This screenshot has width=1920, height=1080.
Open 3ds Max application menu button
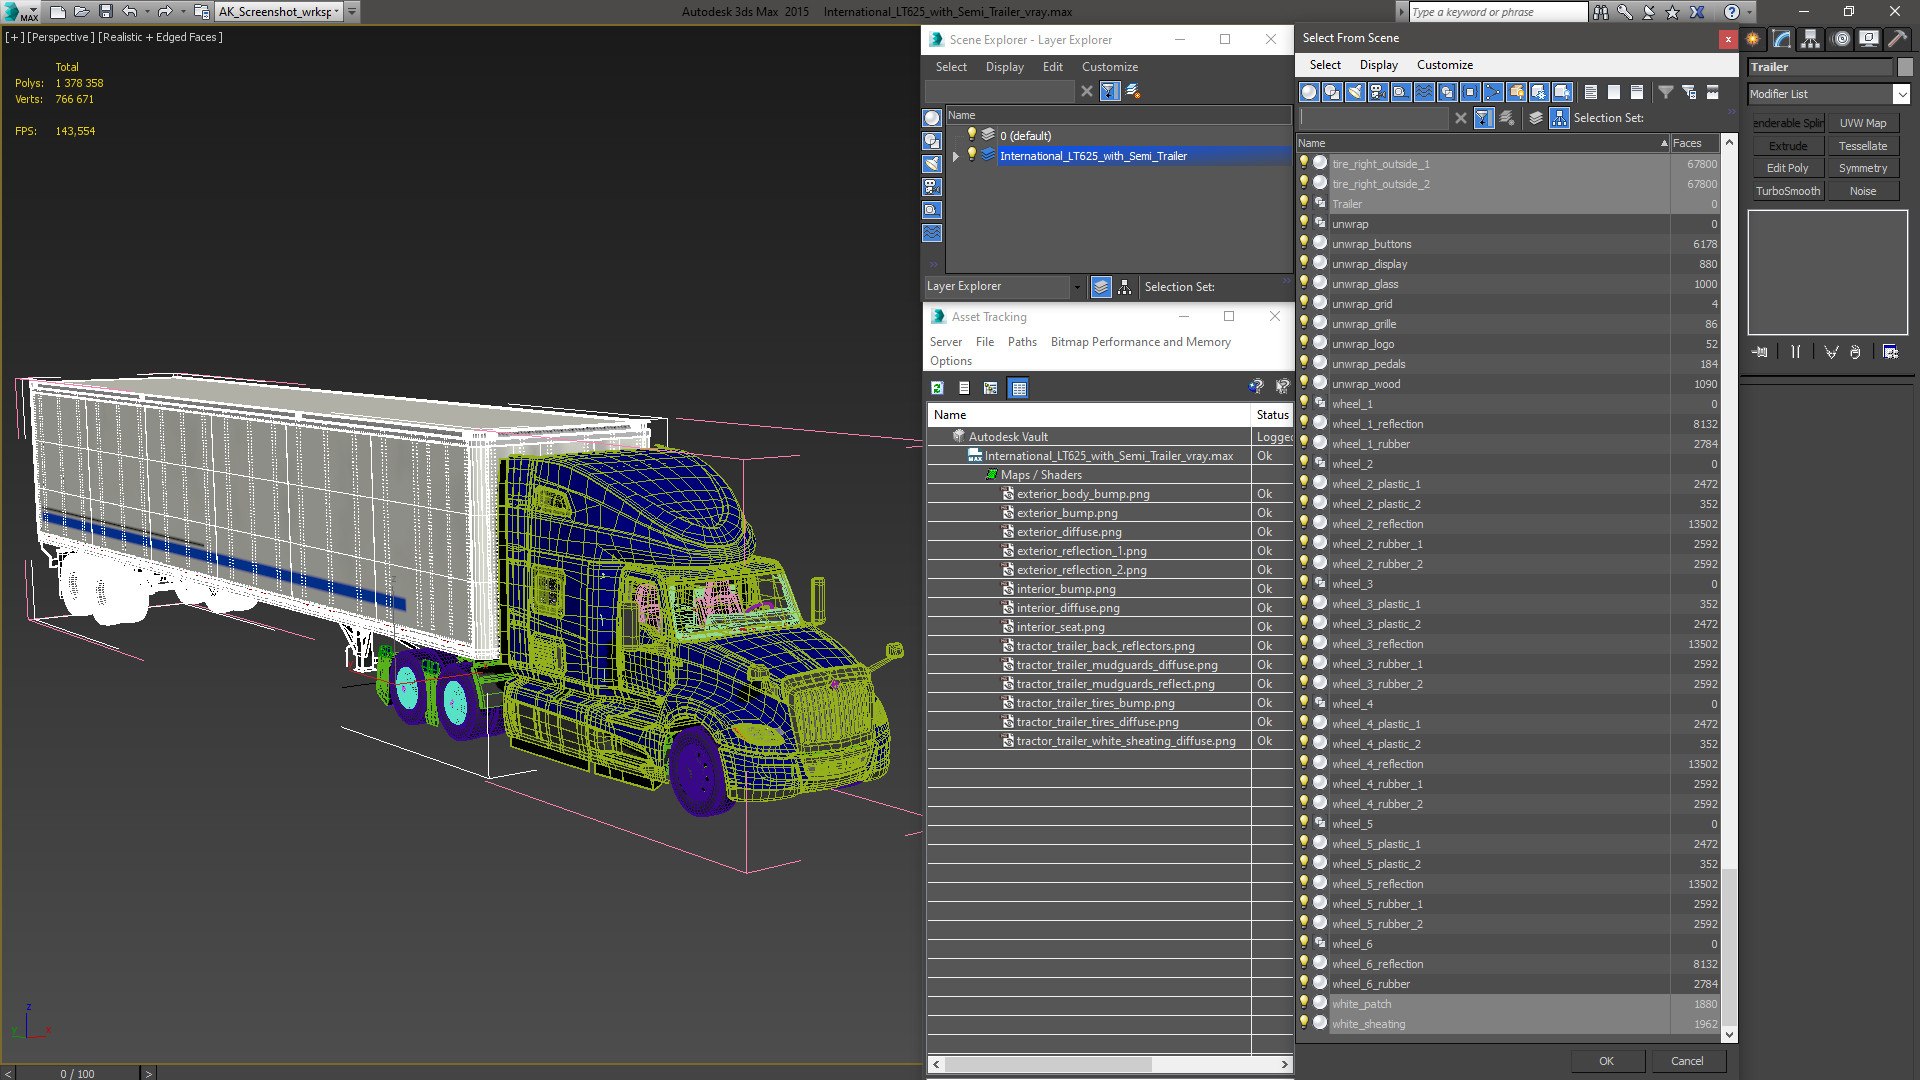click(x=20, y=12)
